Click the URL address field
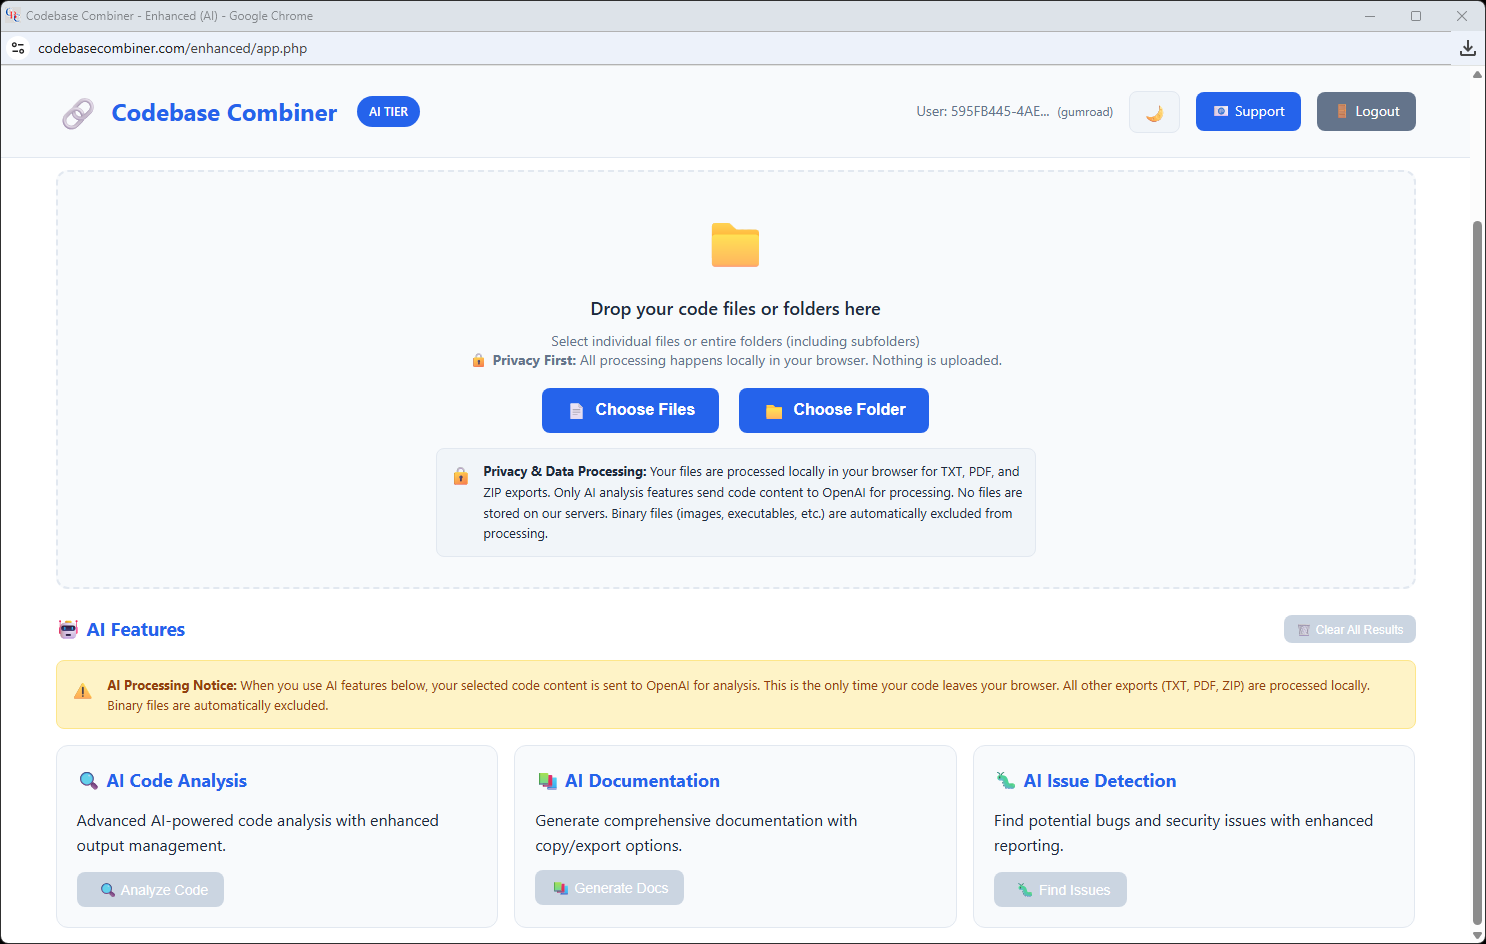The height and width of the screenshot is (944, 1486). tap(172, 48)
